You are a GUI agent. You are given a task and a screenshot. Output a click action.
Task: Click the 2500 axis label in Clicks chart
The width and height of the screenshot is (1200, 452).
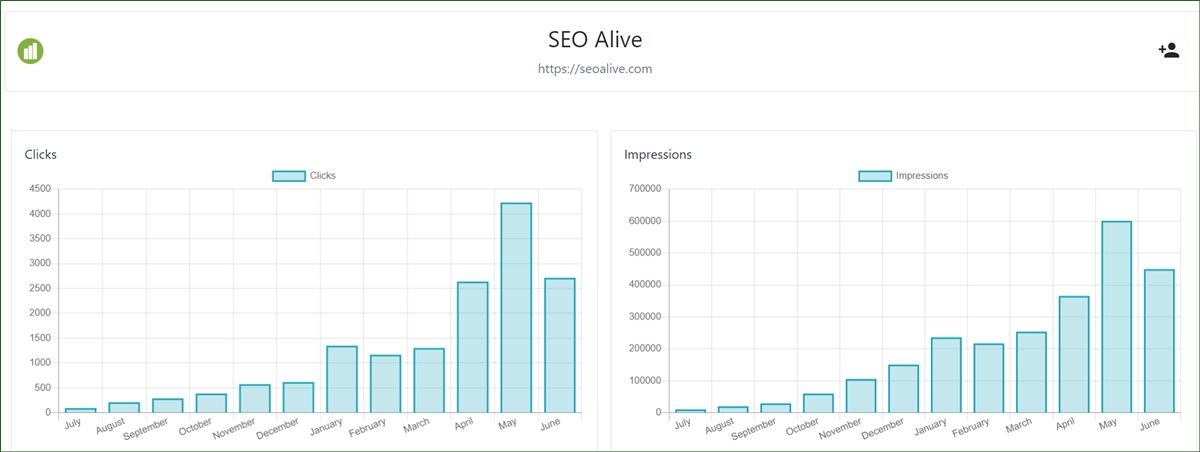point(39,288)
